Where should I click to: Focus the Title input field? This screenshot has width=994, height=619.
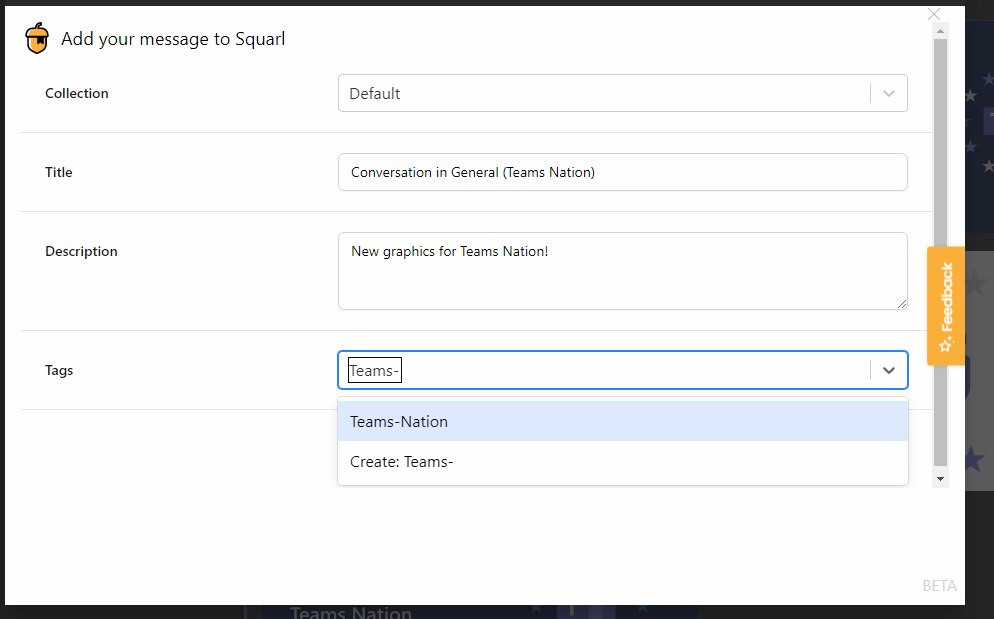pyautogui.click(x=622, y=172)
